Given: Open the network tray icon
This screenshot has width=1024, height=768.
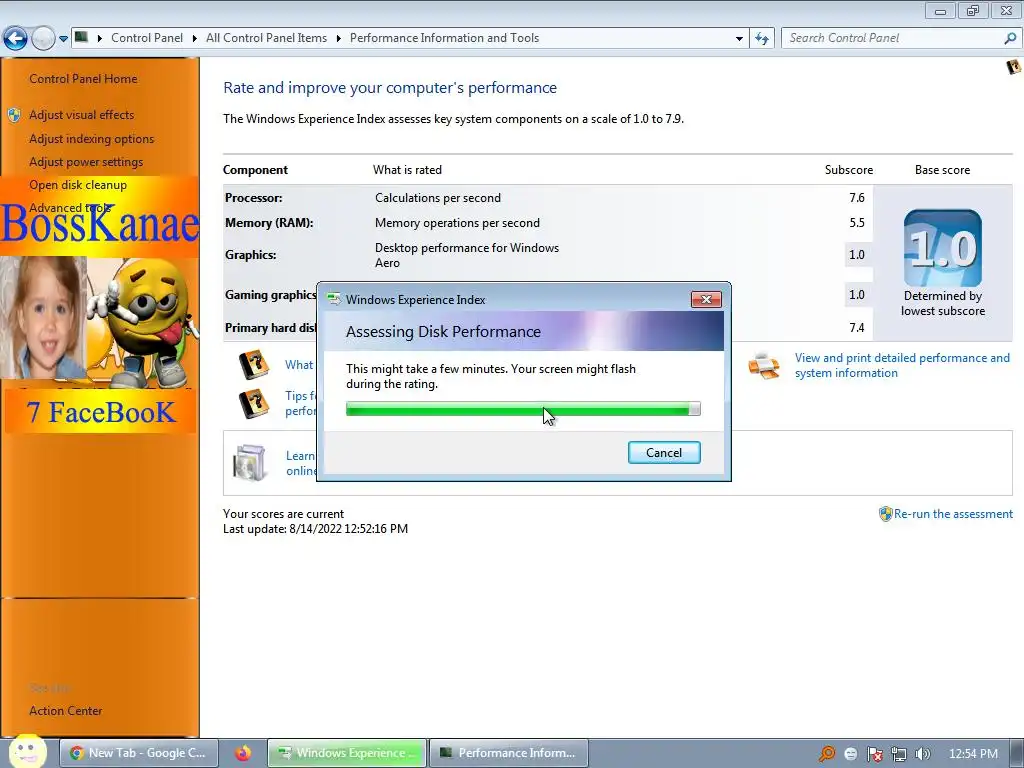Looking at the screenshot, I should click(x=899, y=754).
